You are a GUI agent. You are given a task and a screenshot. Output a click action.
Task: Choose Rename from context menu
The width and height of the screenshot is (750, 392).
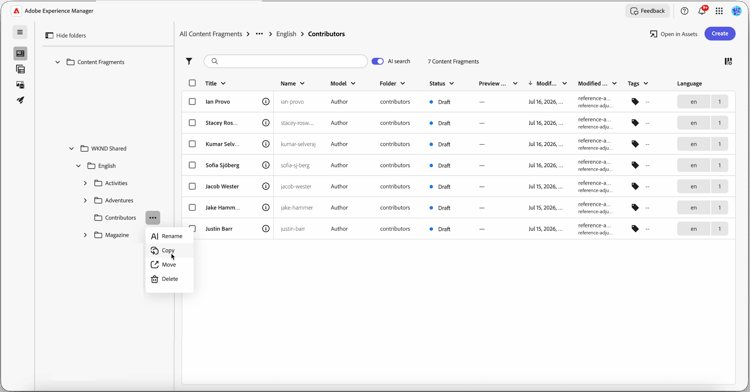[169, 236]
